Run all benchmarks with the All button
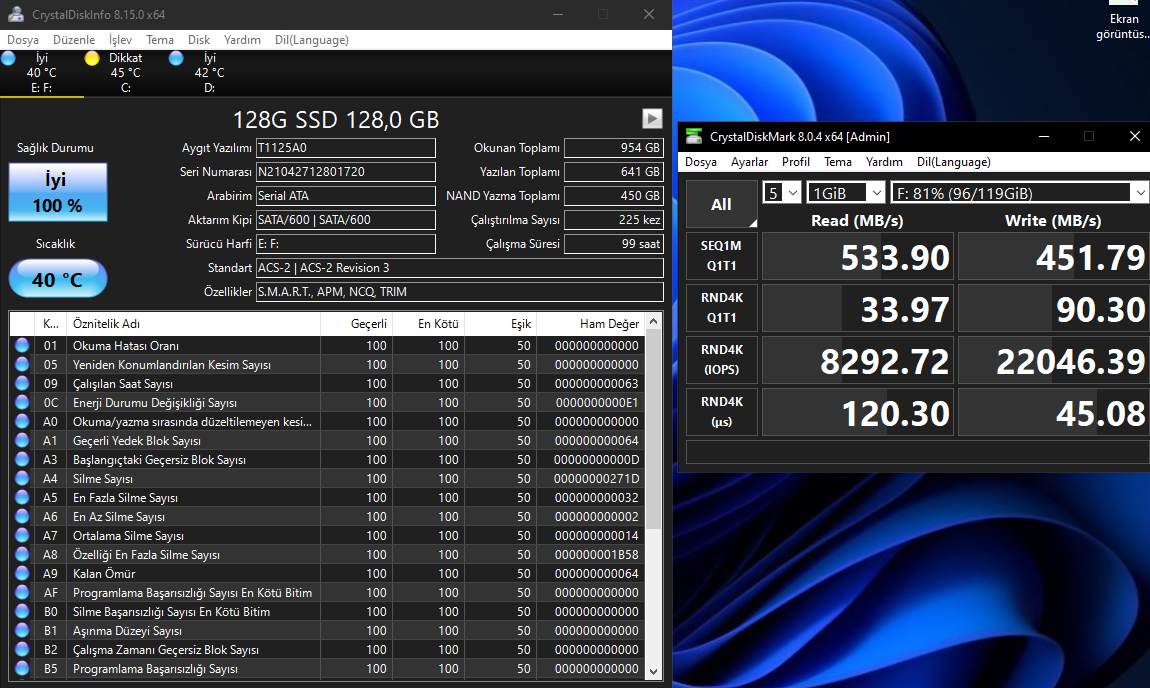 pos(721,204)
